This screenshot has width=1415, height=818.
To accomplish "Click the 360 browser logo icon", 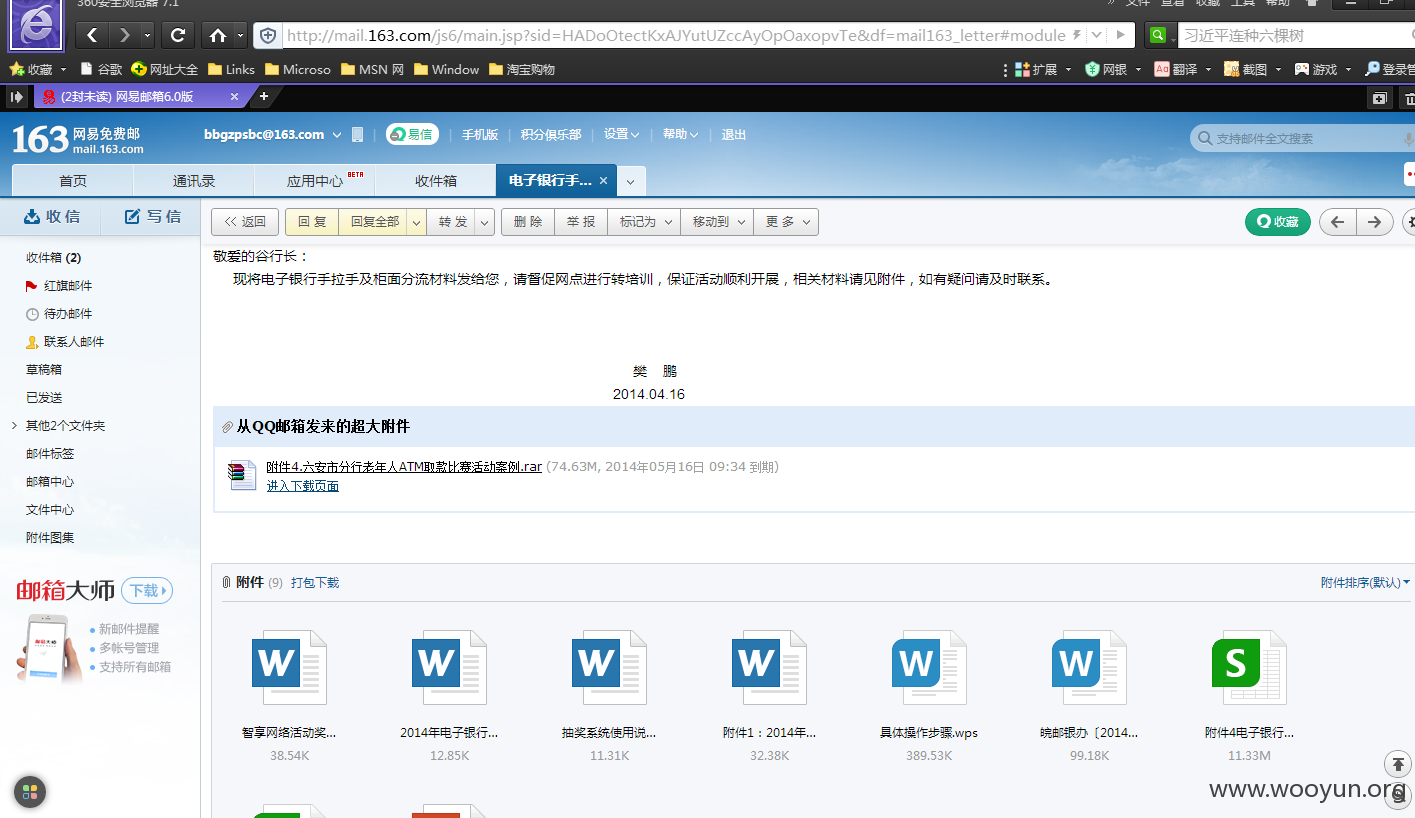I will [x=37, y=25].
